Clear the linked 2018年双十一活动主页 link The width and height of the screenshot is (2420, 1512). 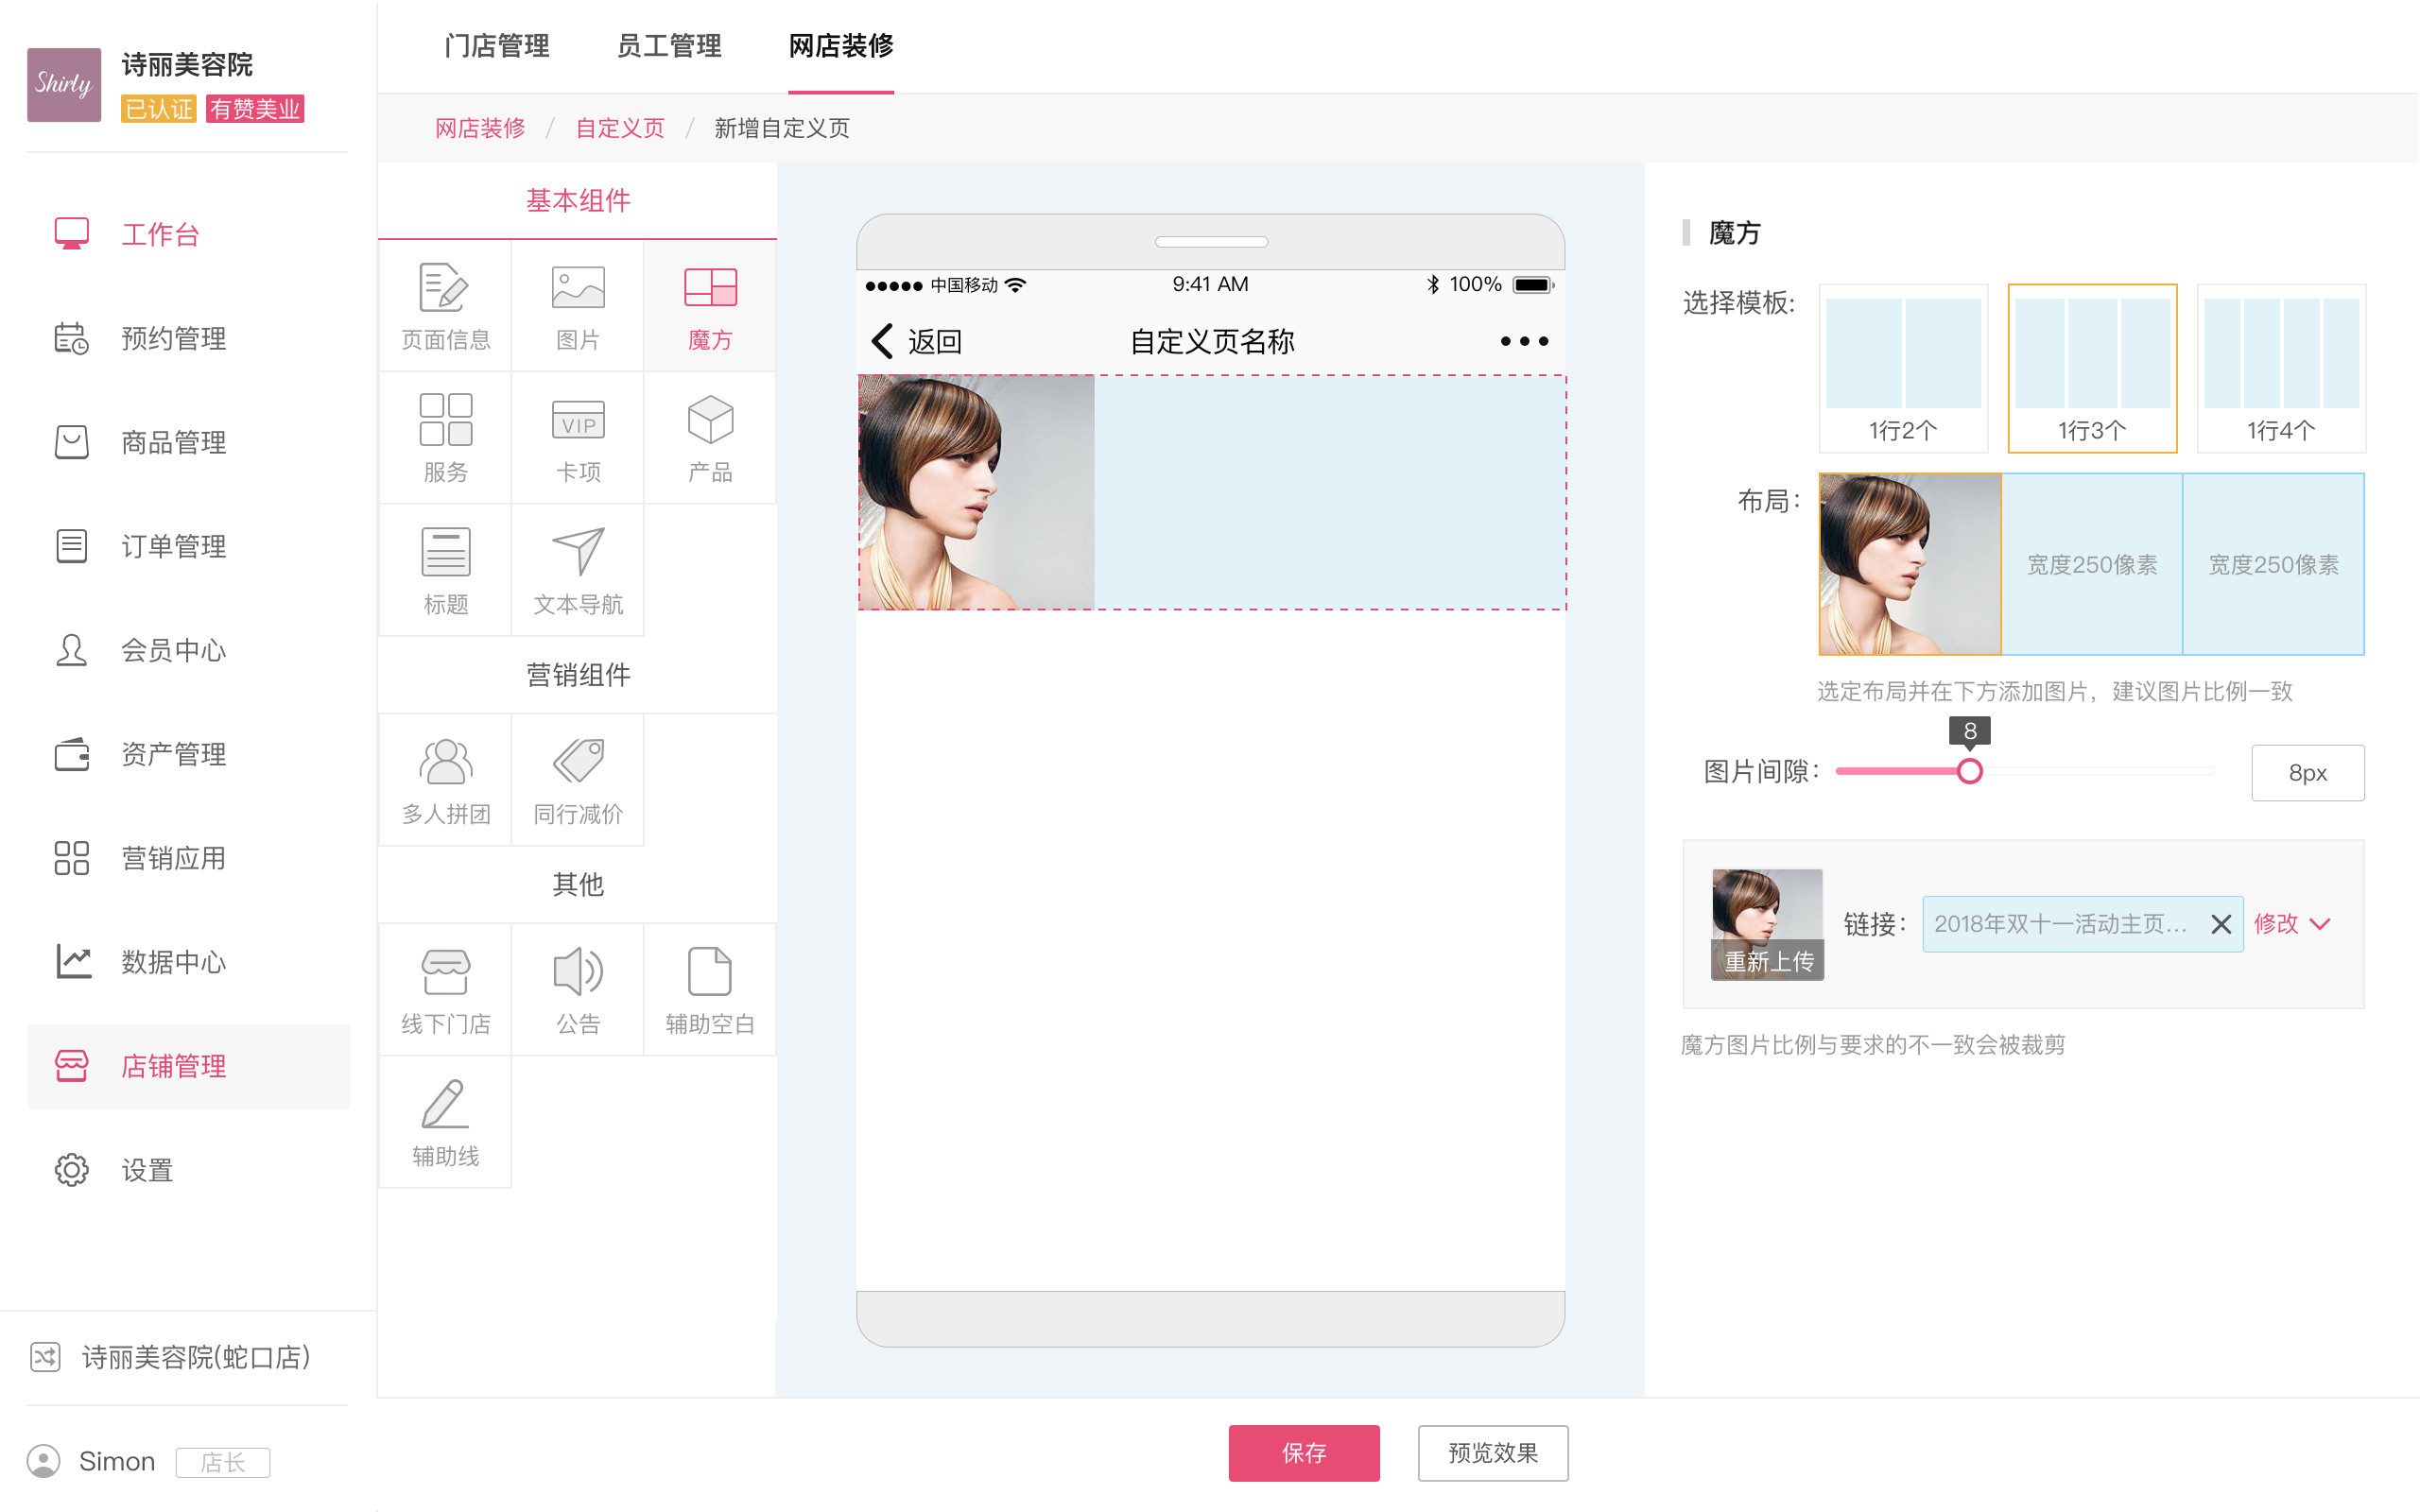click(x=2220, y=924)
